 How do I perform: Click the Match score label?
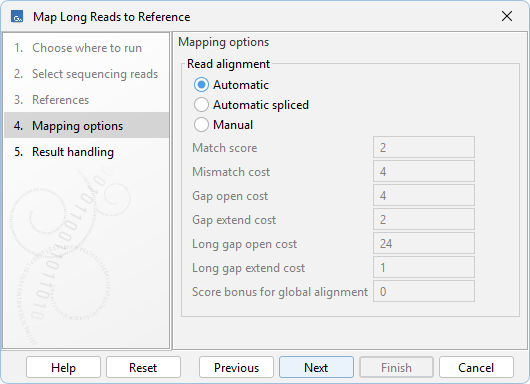coord(225,148)
